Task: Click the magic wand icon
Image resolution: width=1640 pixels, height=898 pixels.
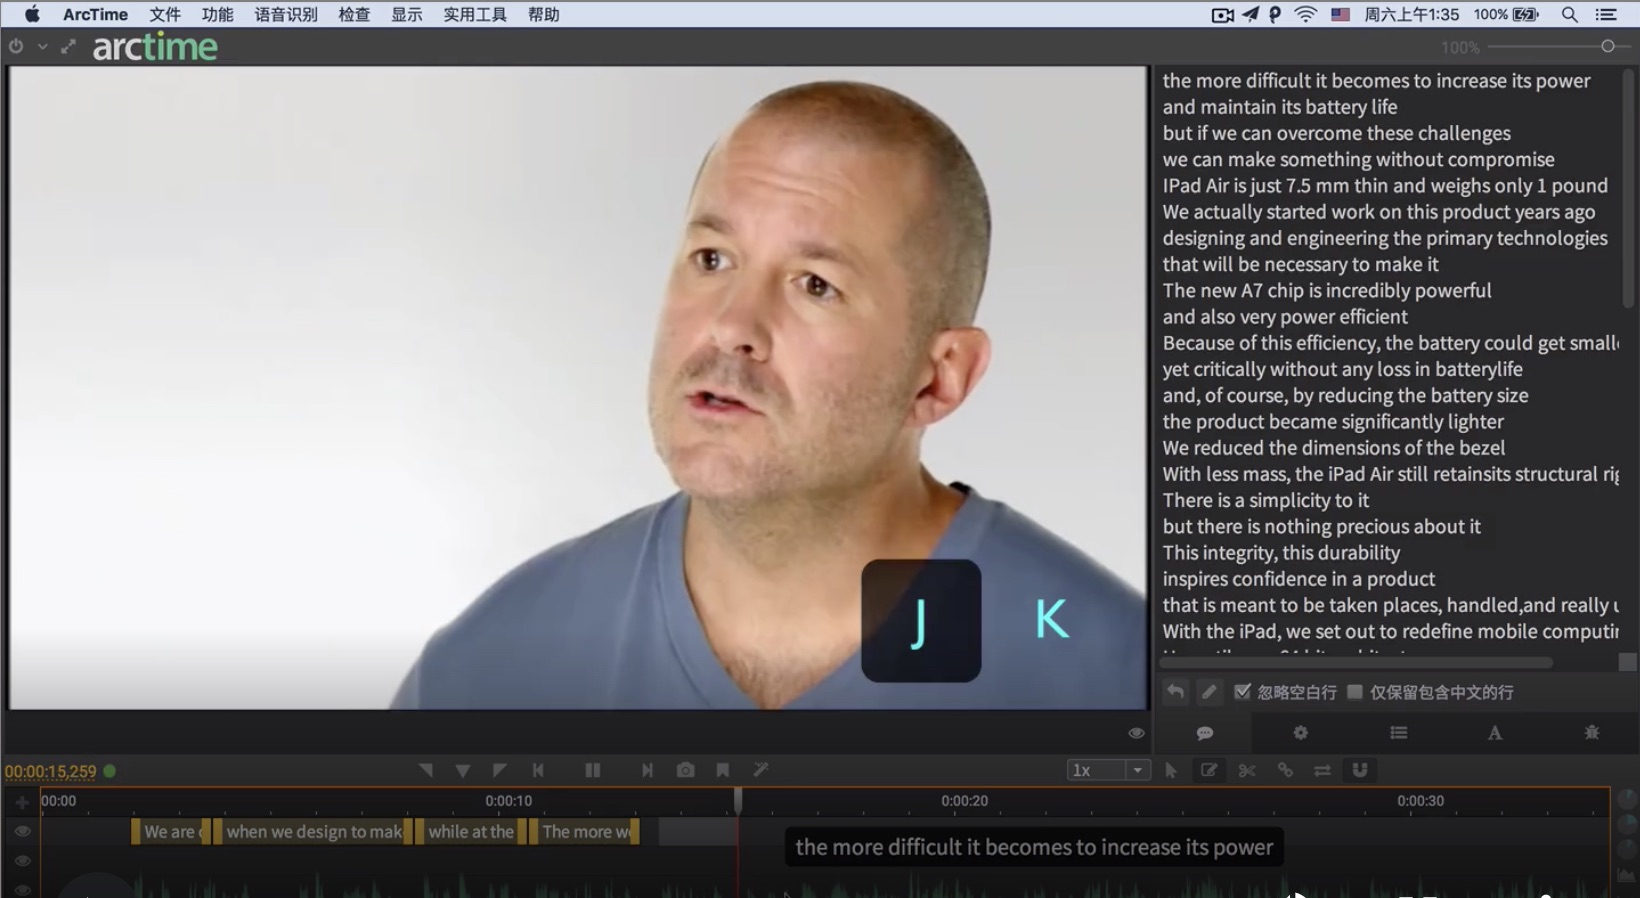Action: 761,770
